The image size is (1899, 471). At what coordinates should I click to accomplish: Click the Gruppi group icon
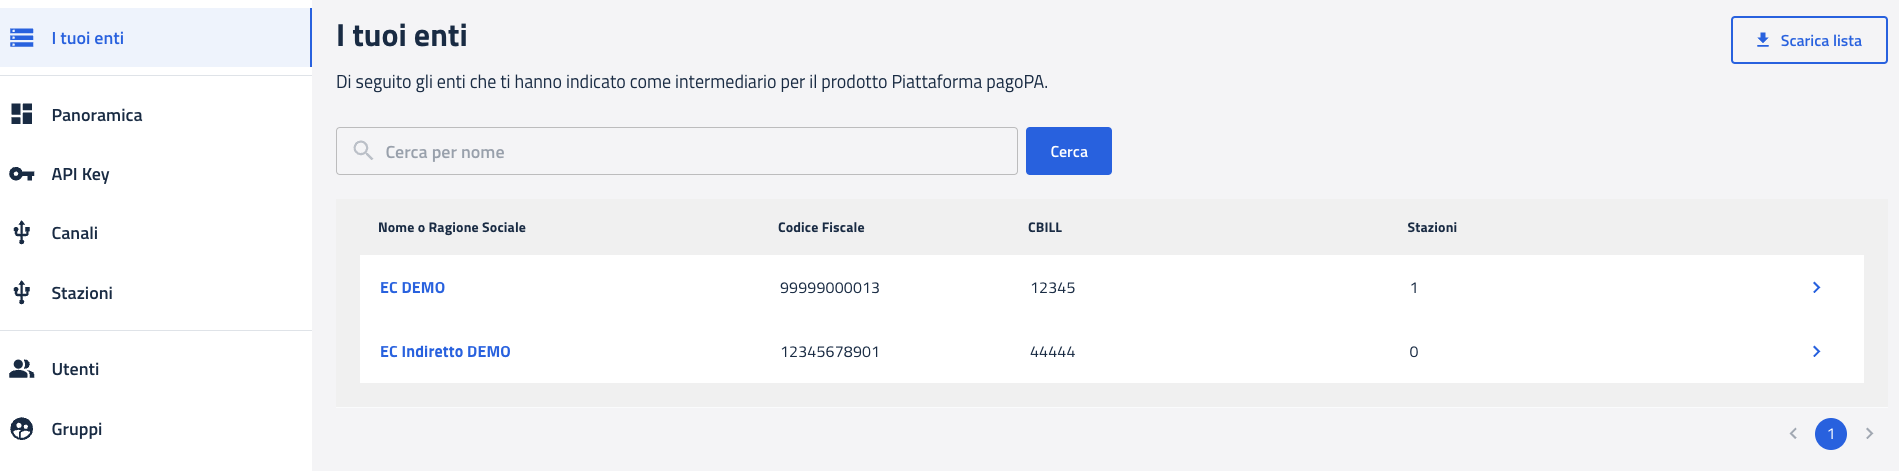(22, 429)
